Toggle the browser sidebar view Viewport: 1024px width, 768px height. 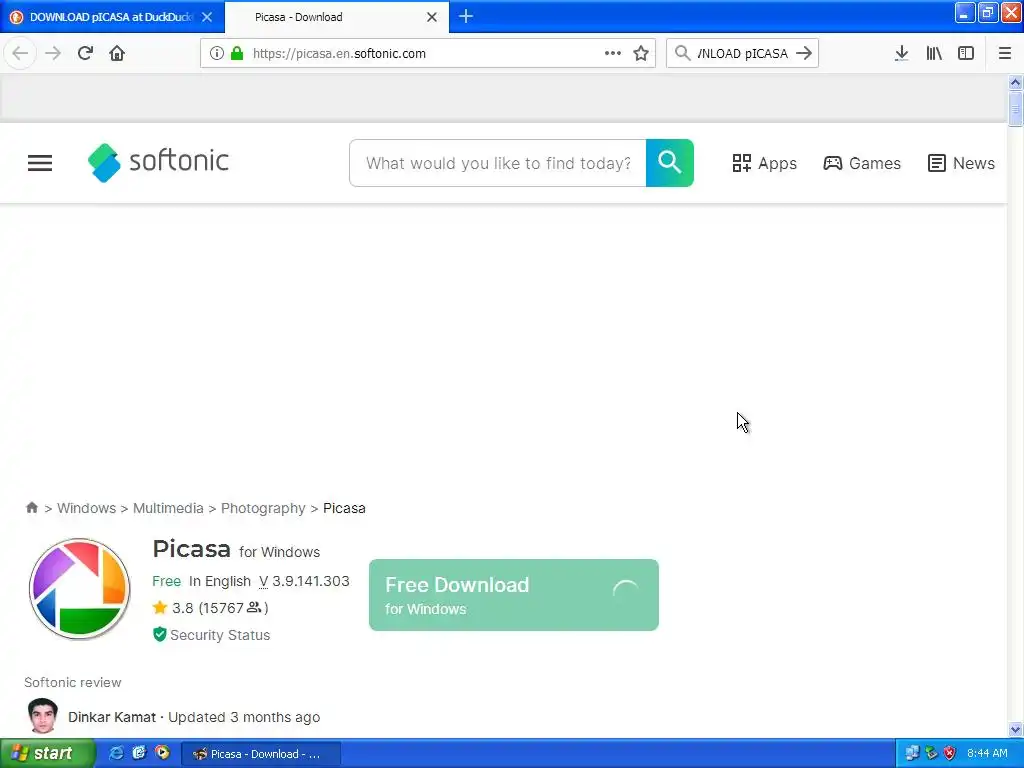966,53
